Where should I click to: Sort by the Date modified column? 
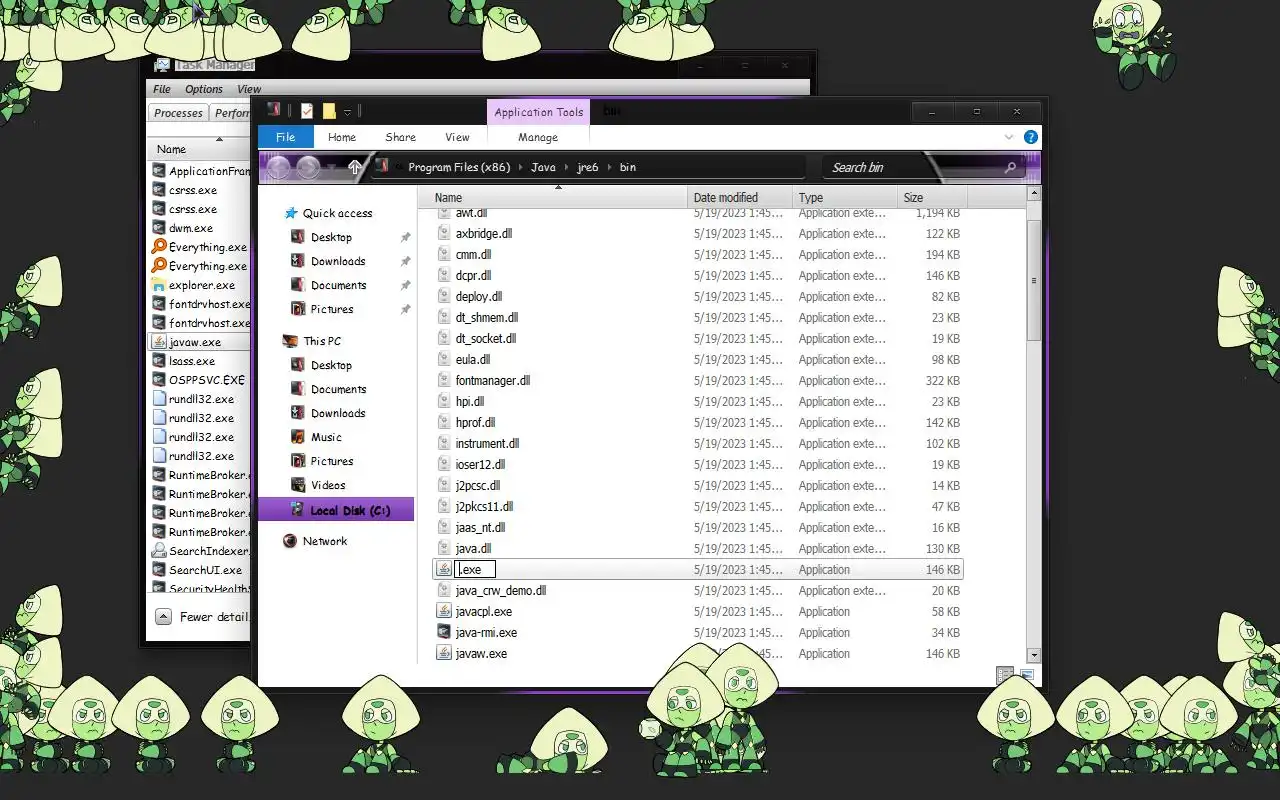(x=740, y=197)
